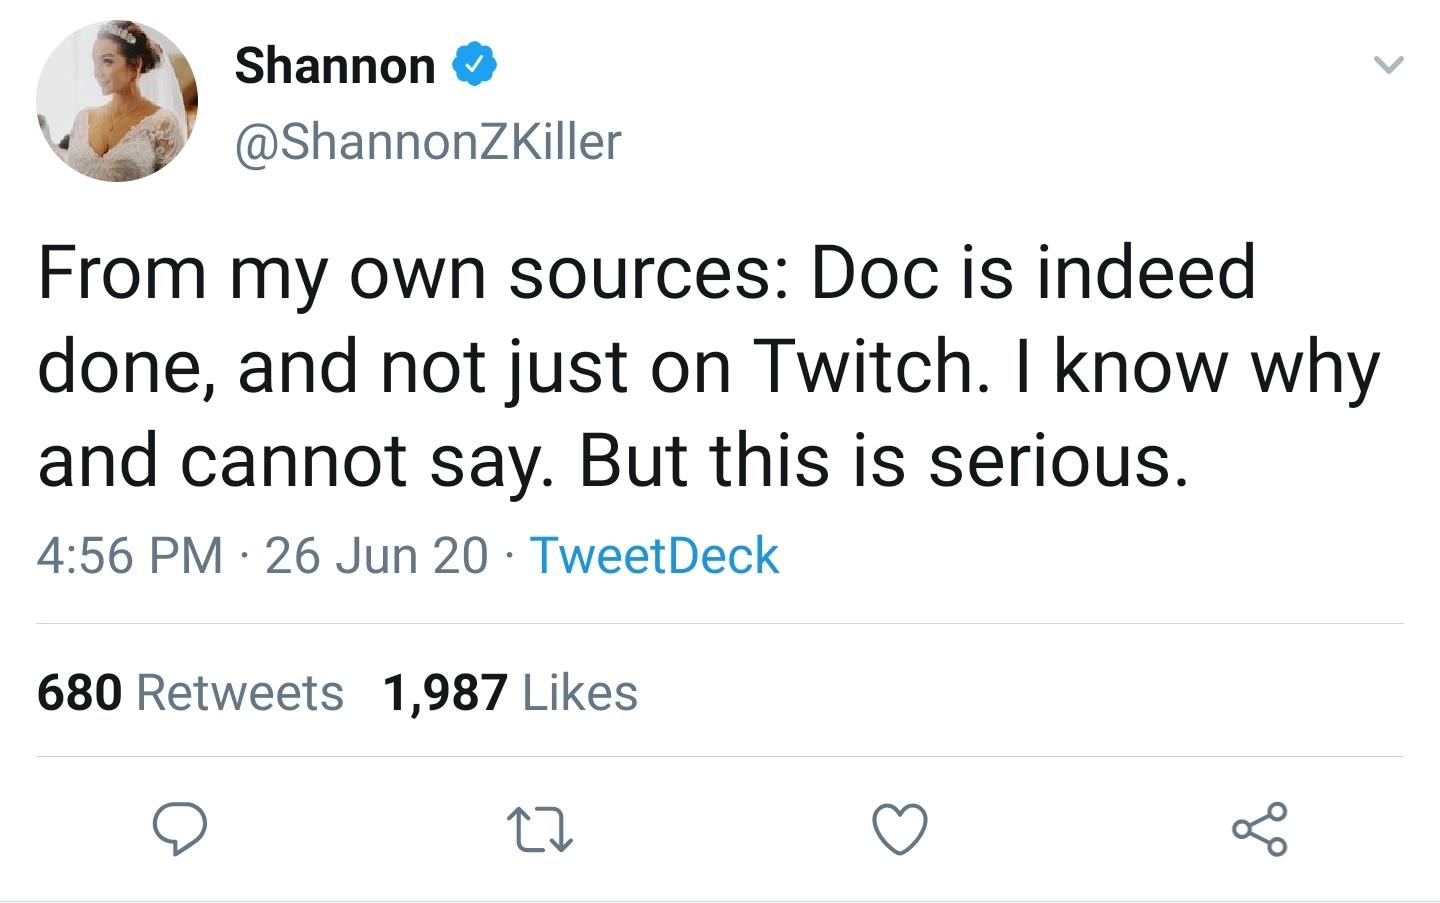1440x903 pixels.
Task: Click the word 'Twitch' in the tweet
Action: pyautogui.click(x=864, y=366)
